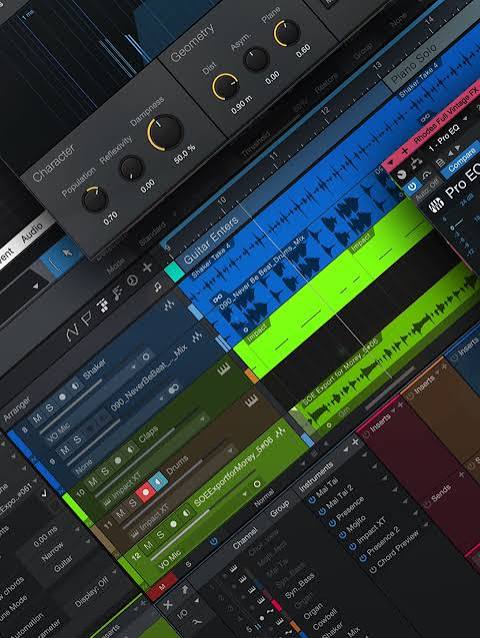Click the plus icon on the Inserts header
This screenshot has width=480, height=638.
(x=400, y=404)
